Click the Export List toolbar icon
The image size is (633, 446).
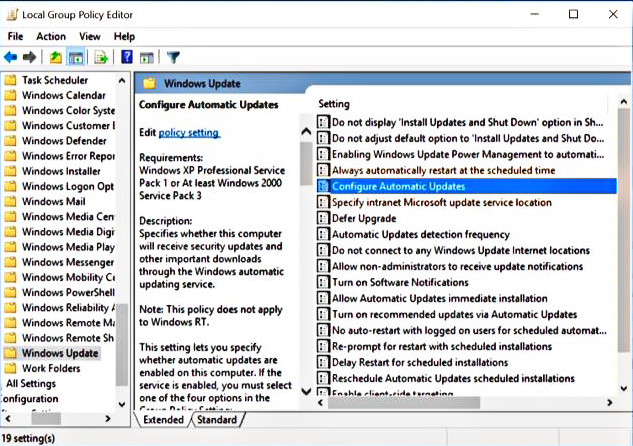(101, 57)
